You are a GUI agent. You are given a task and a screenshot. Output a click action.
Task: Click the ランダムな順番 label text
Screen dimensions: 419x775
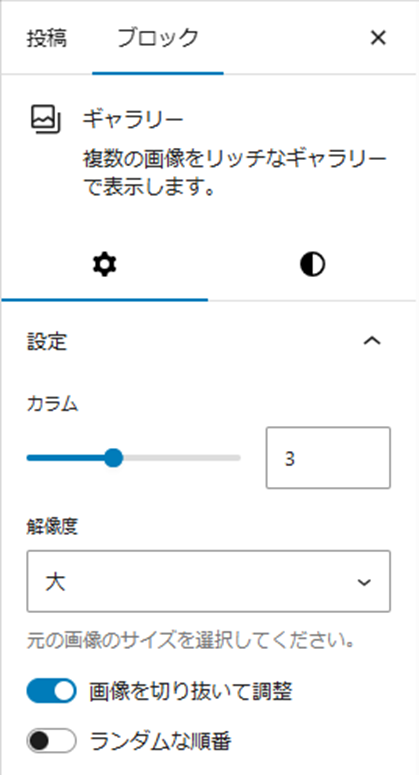tap(161, 741)
